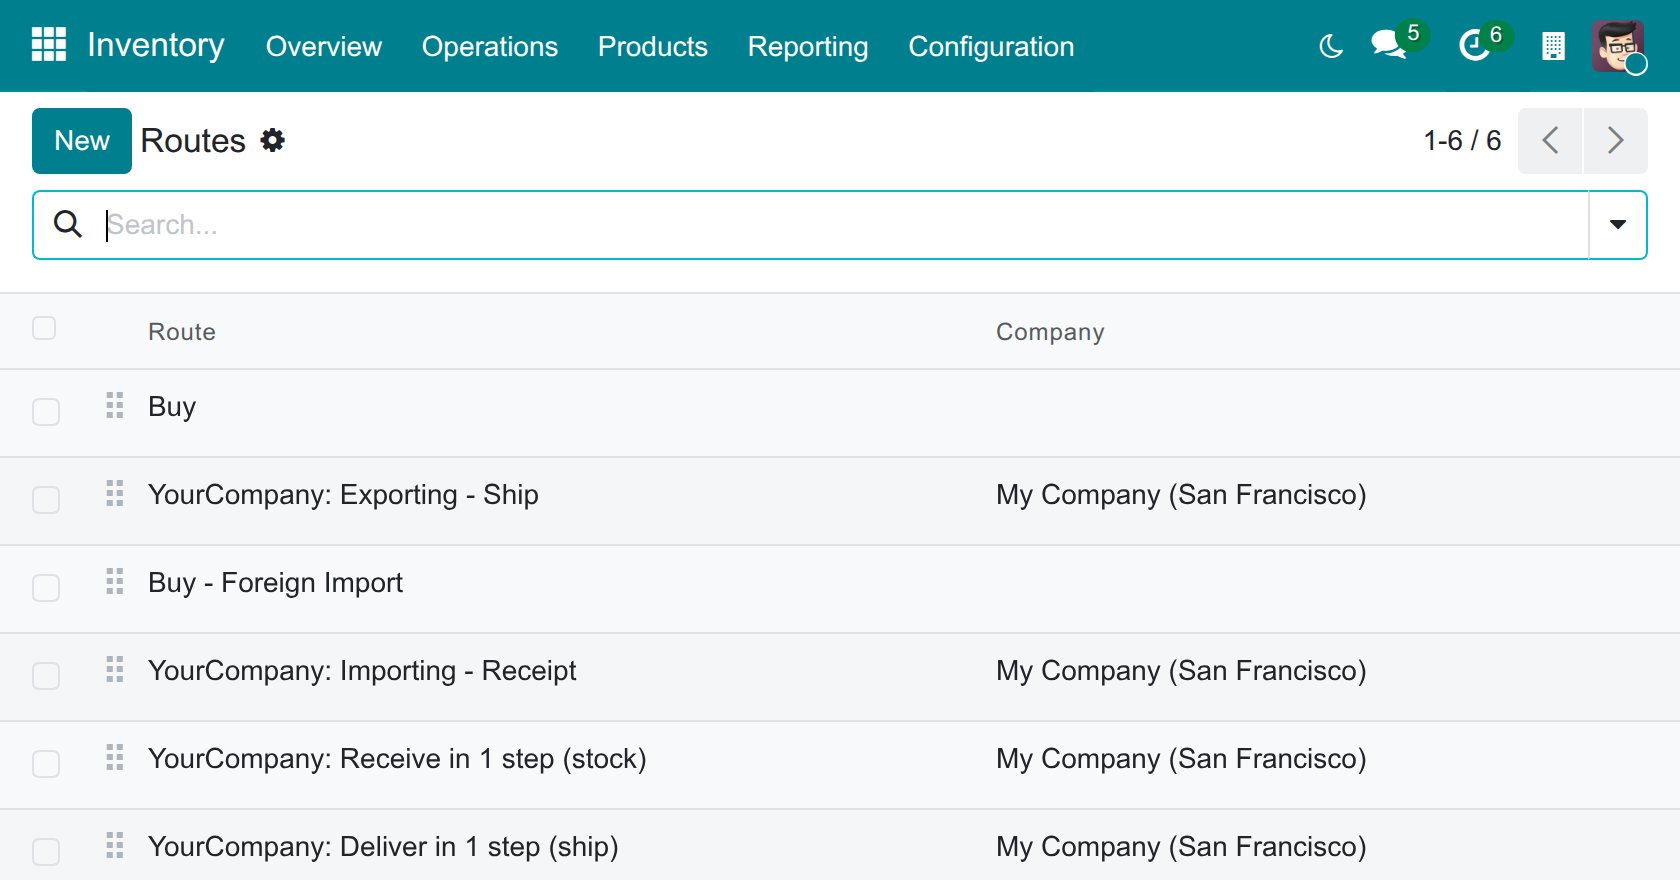Open the Products menu
This screenshot has height=880, width=1680.
(x=653, y=46)
